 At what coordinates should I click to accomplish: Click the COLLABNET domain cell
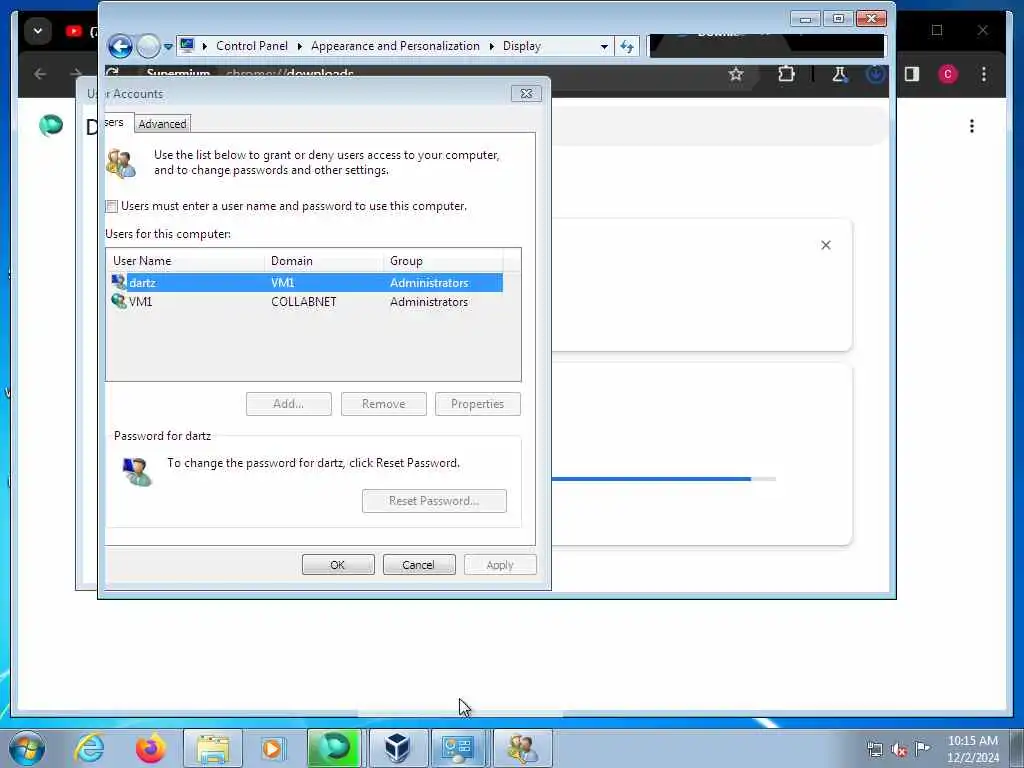pyautogui.click(x=304, y=302)
